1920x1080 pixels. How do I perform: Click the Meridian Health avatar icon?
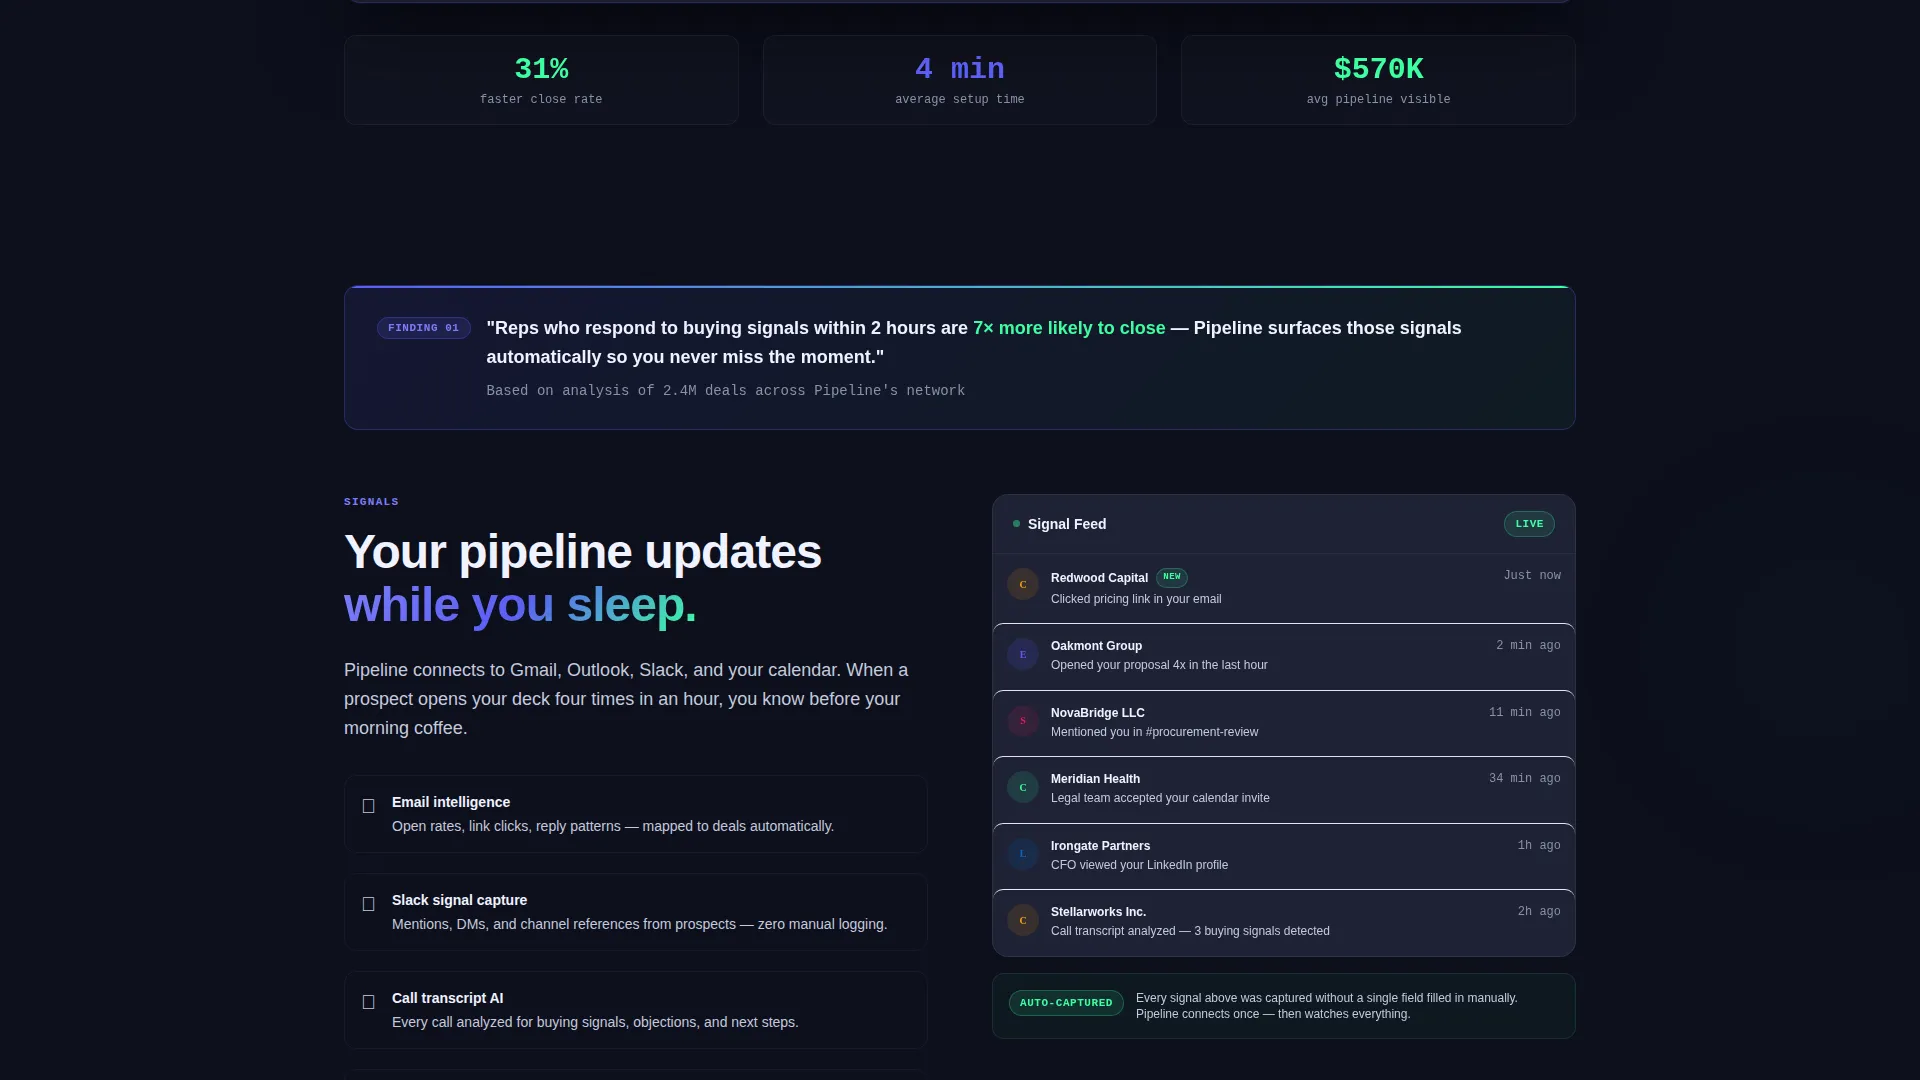[x=1022, y=788]
